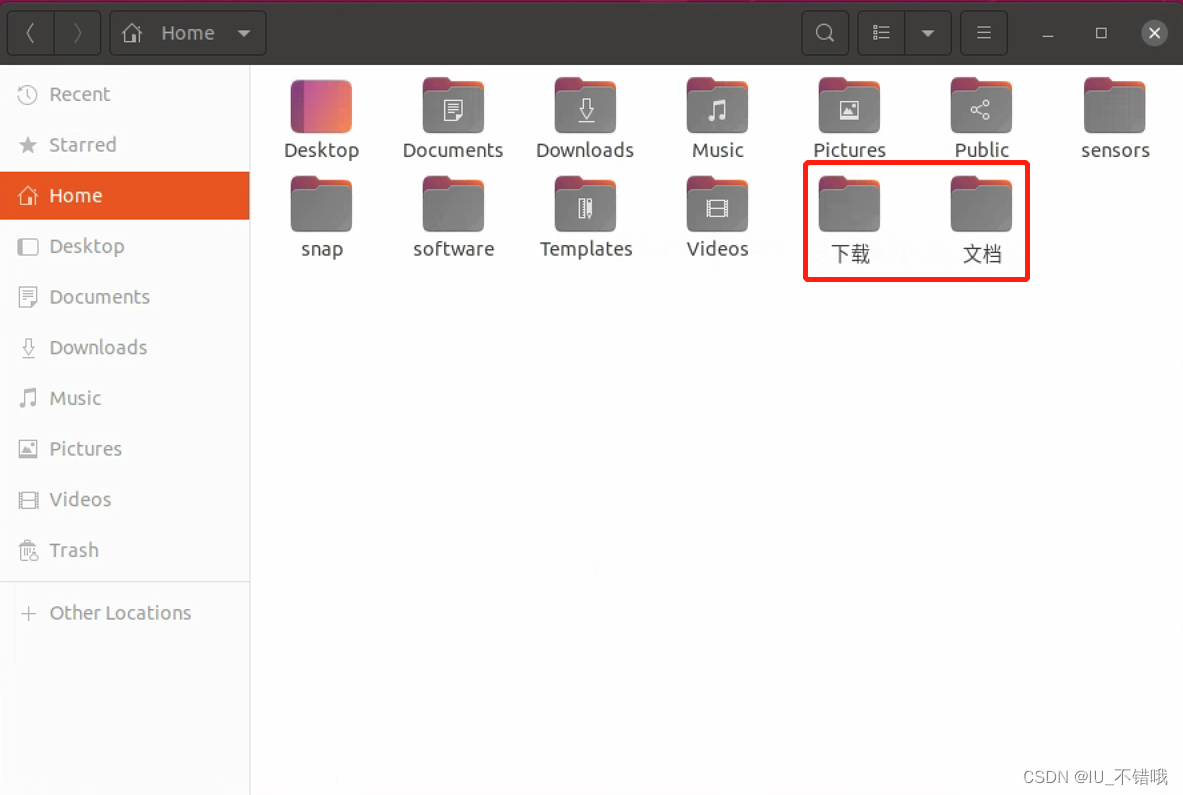Go back with the left arrow button

coord(31,33)
